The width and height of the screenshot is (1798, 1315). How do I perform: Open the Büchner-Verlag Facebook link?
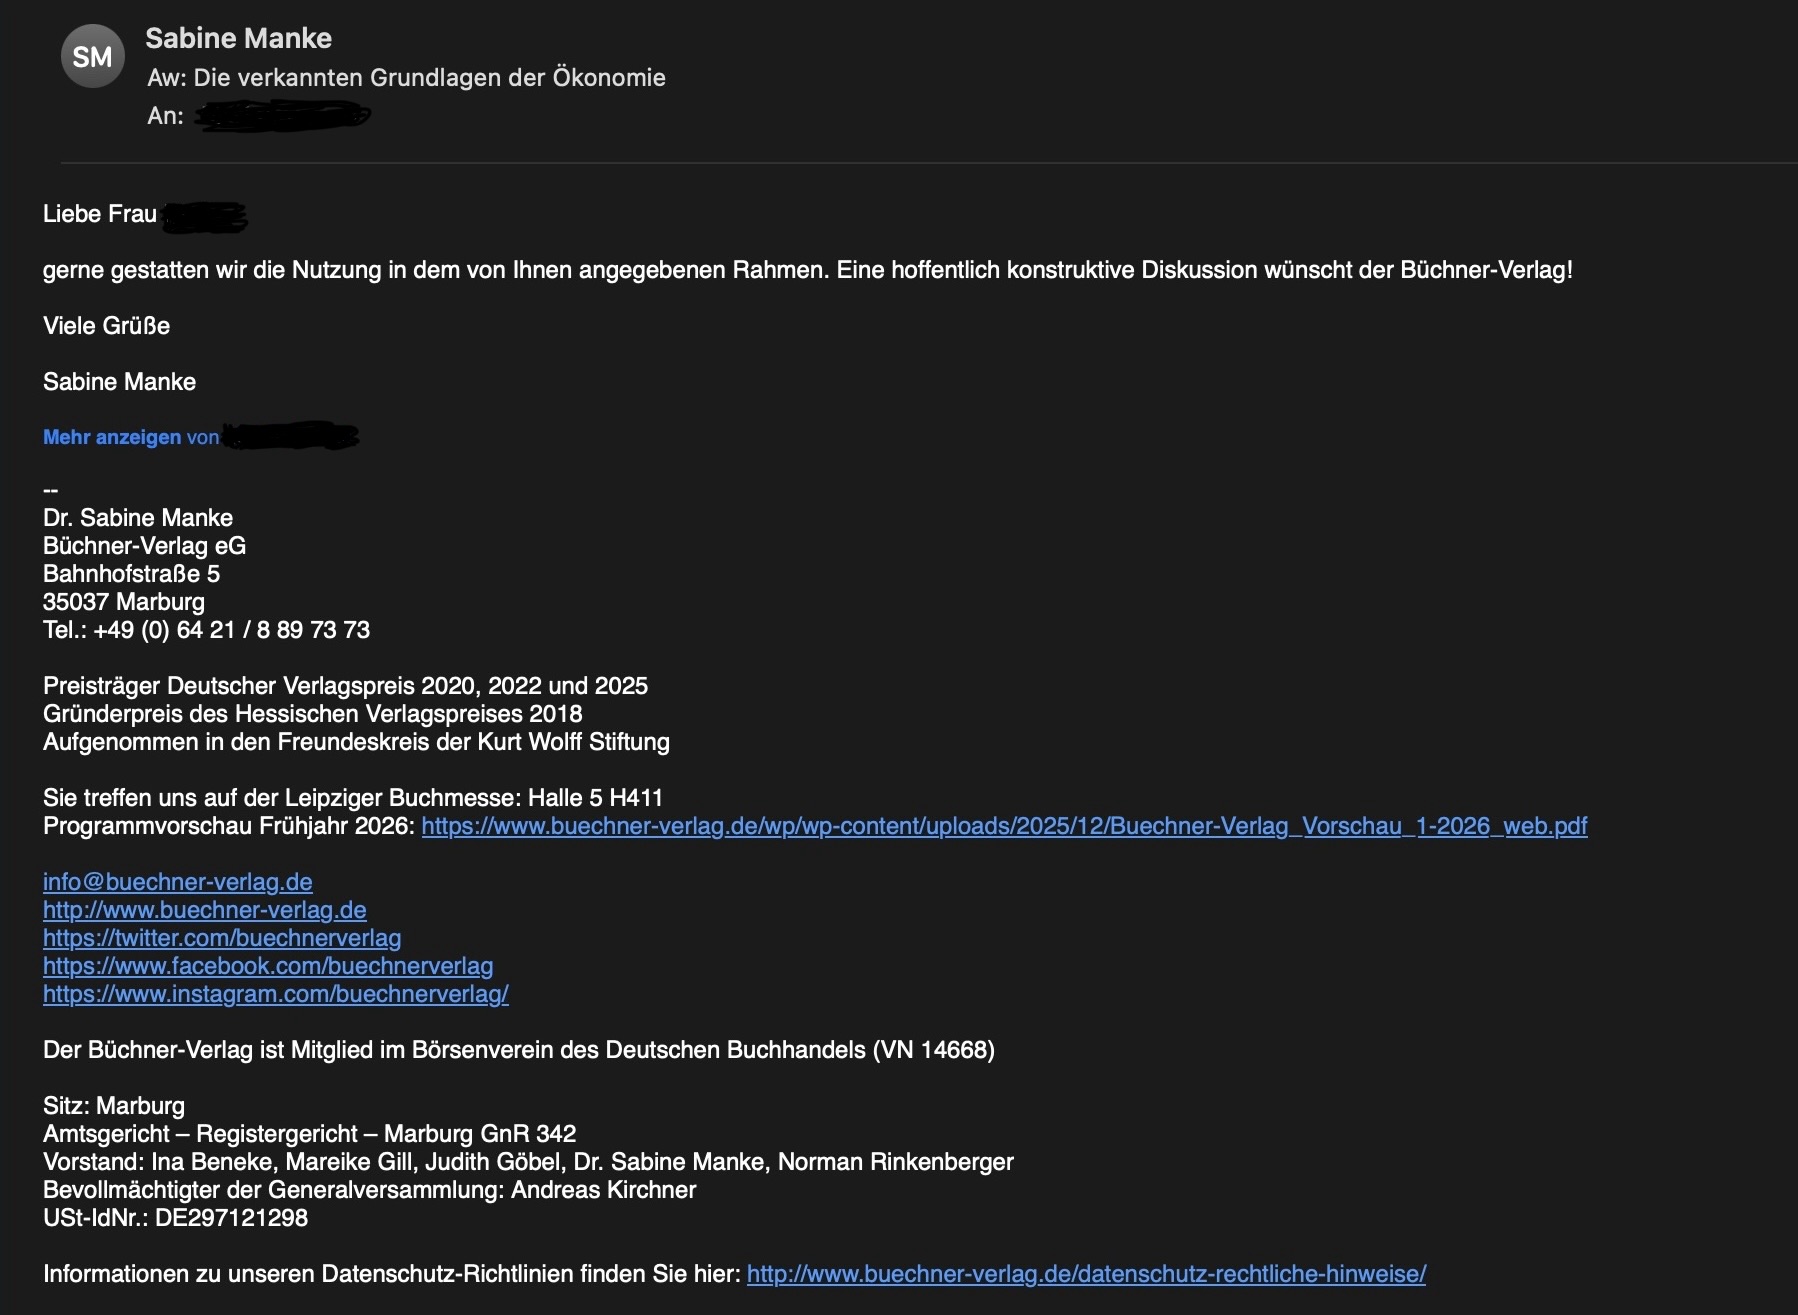(x=266, y=966)
